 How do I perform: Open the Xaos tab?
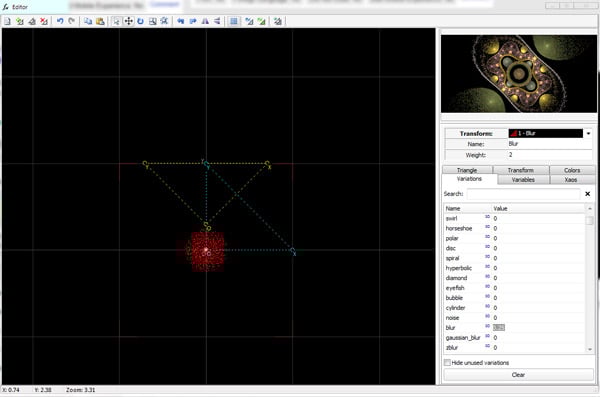click(571, 180)
